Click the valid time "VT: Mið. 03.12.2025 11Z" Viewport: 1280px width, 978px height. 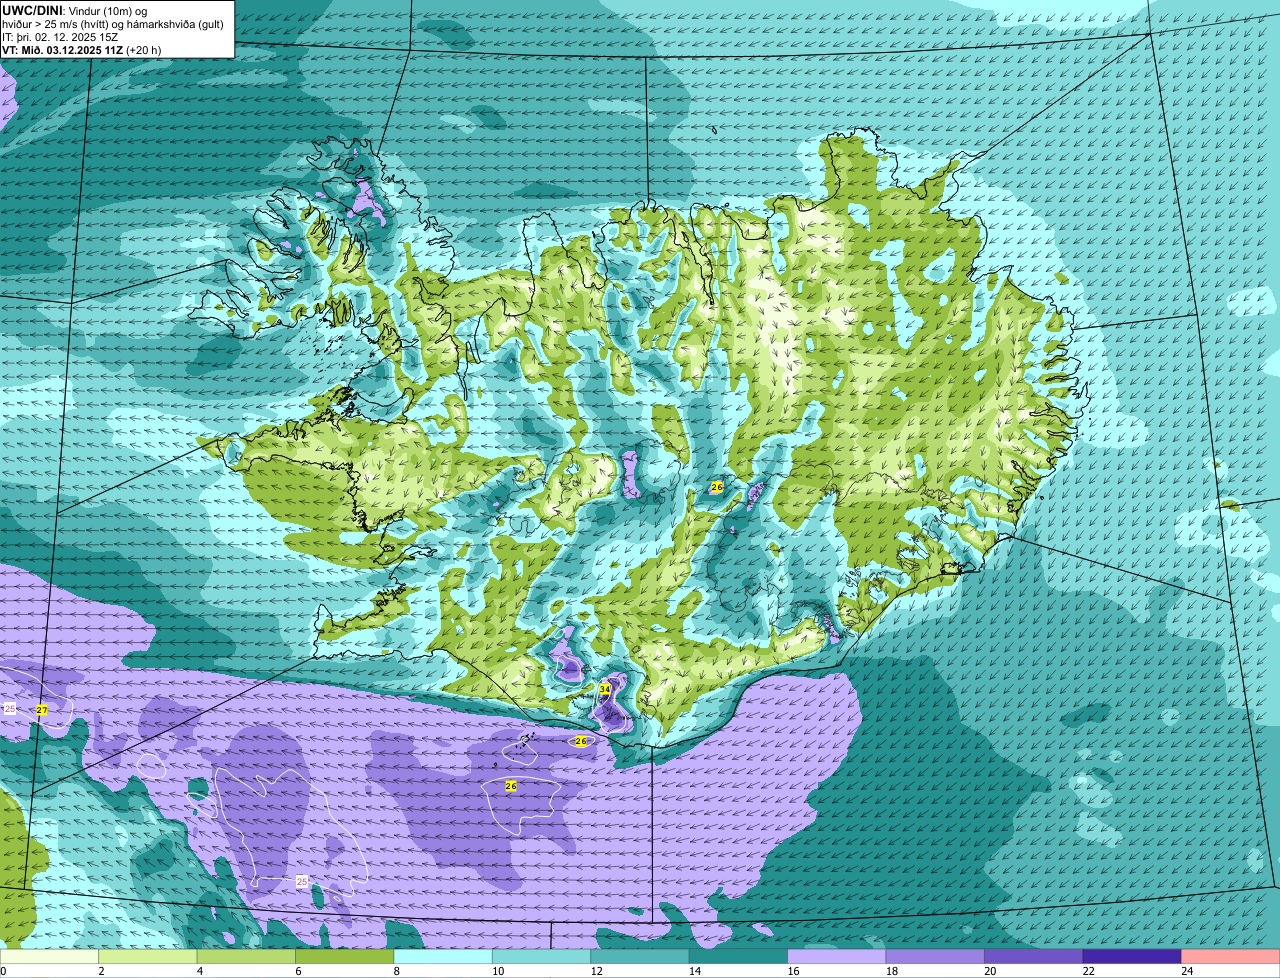pos(63,49)
